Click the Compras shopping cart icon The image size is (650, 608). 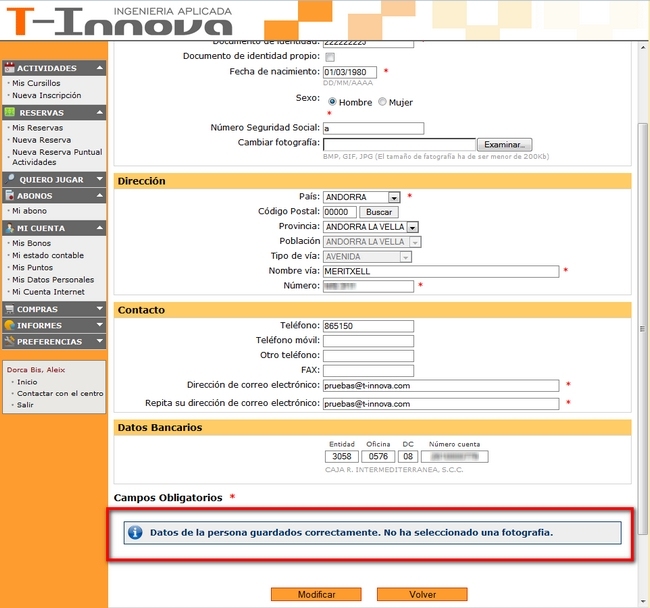pos(9,309)
